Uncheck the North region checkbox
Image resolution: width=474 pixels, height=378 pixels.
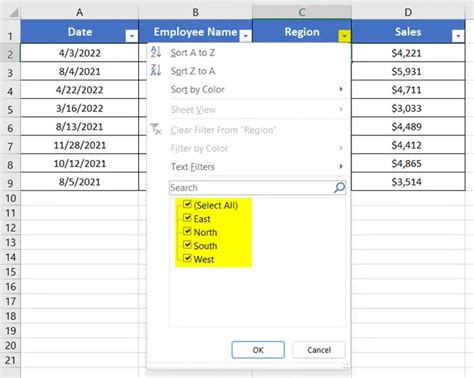[x=187, y=231]
